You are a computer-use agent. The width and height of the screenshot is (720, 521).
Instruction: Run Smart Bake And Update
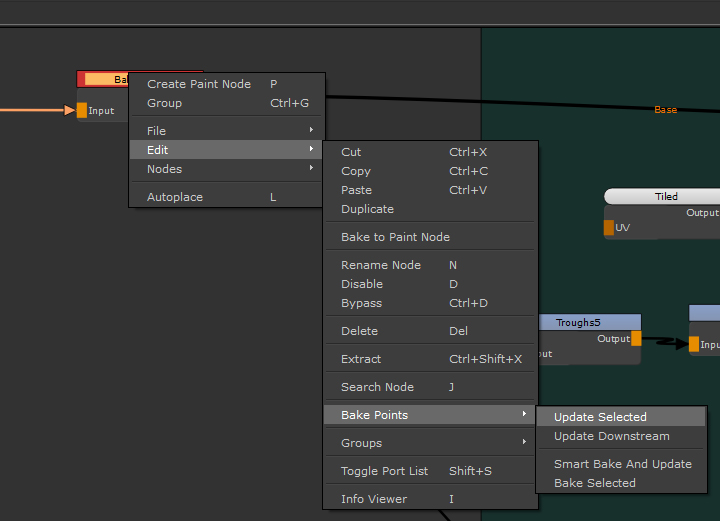click(x=622, y=464)
